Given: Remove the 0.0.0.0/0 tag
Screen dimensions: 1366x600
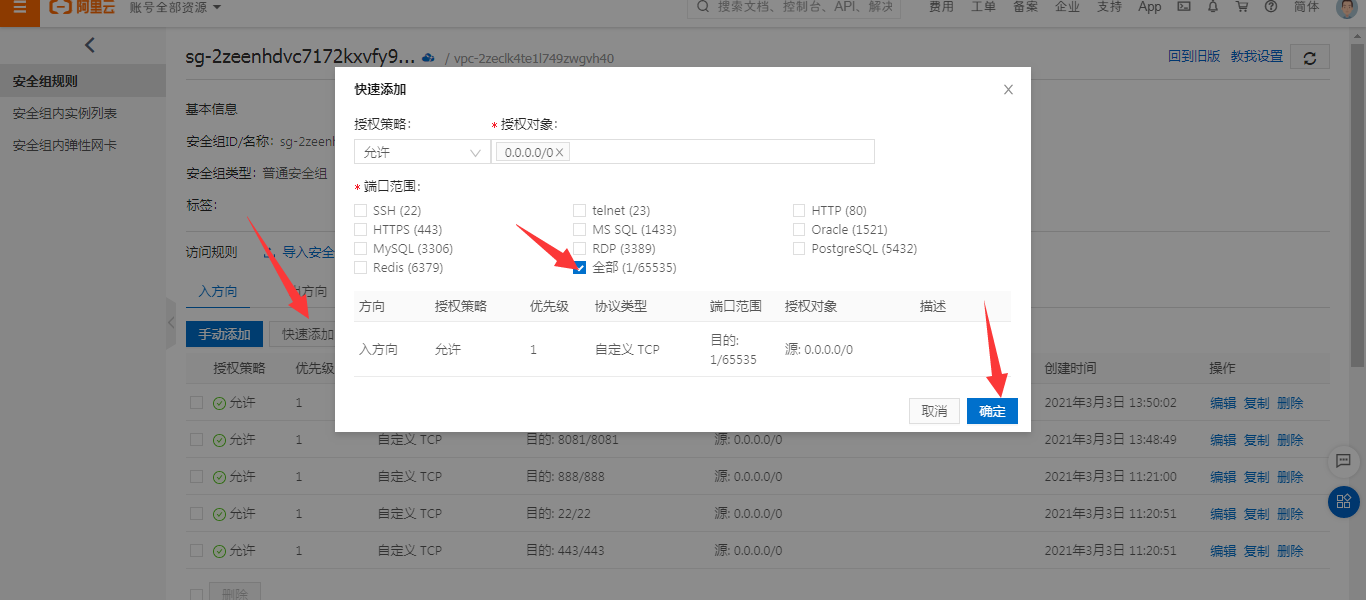Looking at the screenshot, I should pyautogui.click(x=560, y=152).
